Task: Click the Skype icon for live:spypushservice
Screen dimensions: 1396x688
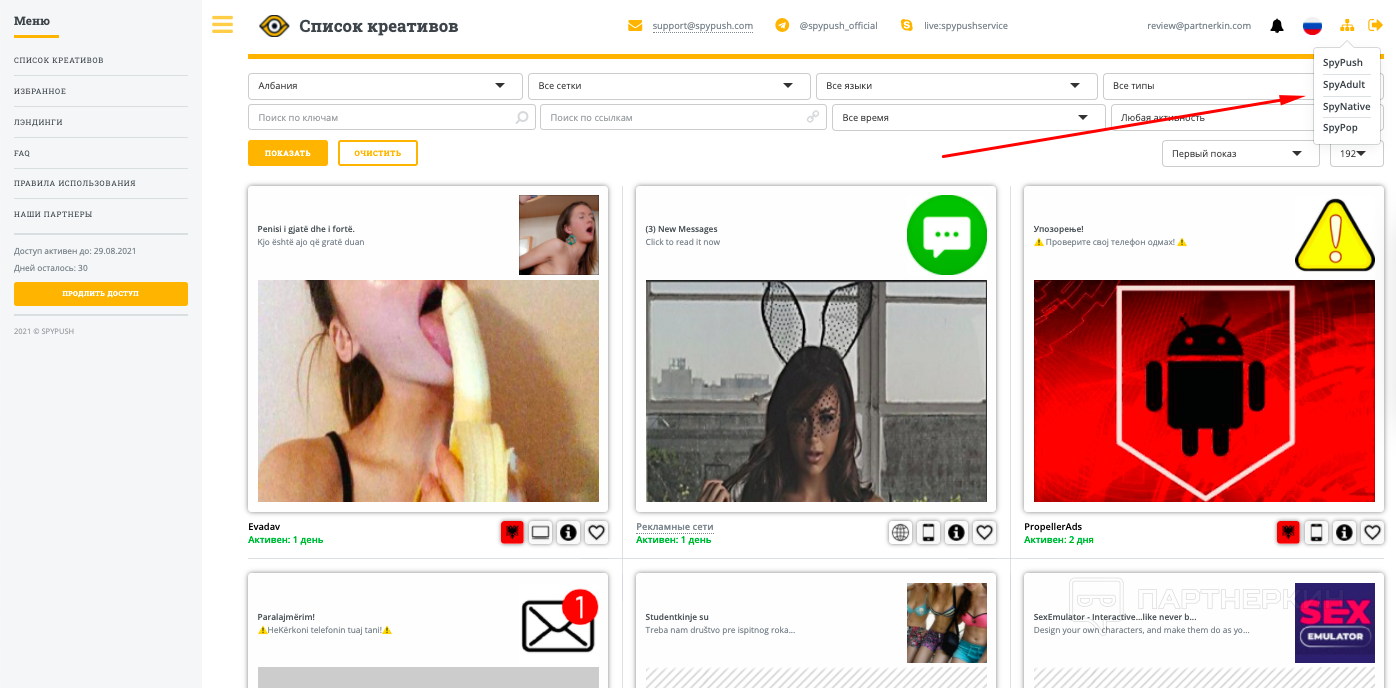Action: point(906,26)
